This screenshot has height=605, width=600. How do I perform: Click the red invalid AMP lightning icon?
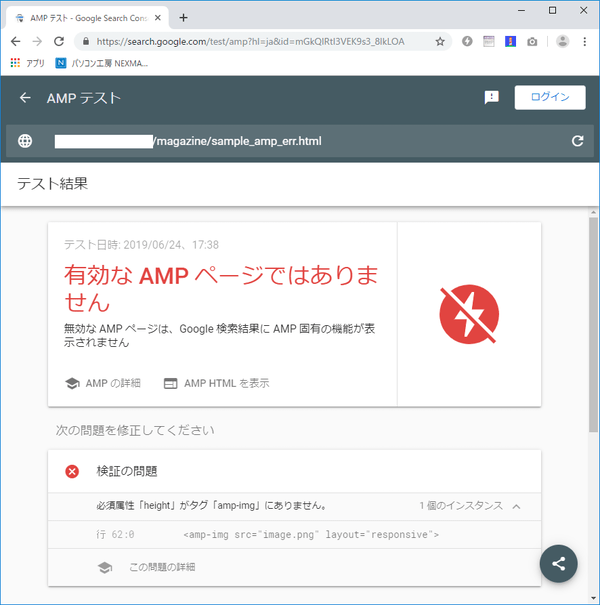point(469,314)
